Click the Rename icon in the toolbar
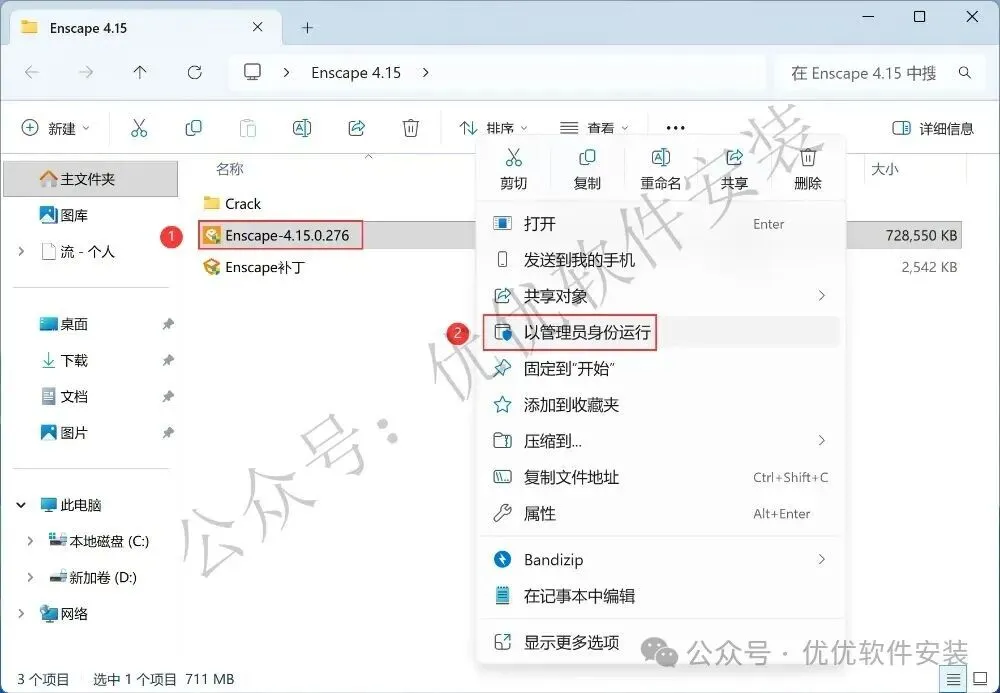The image size is (1000, 693). tap(302, 128)
